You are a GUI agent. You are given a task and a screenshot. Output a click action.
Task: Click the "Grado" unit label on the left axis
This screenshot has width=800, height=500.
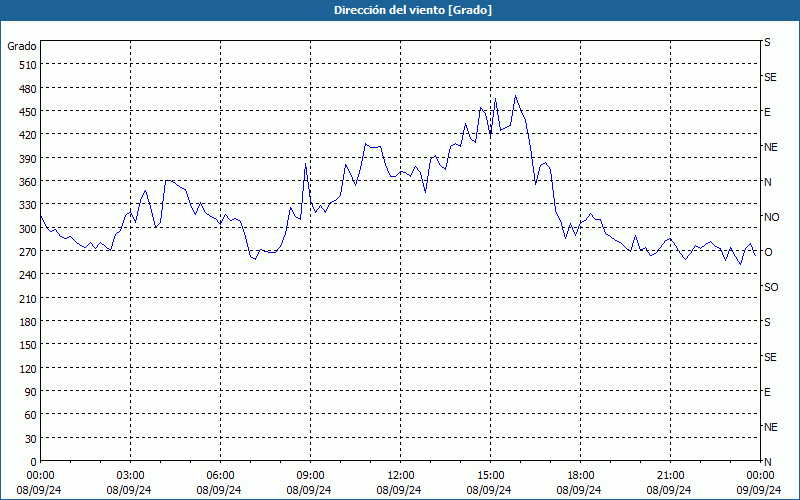coord(22,46)
